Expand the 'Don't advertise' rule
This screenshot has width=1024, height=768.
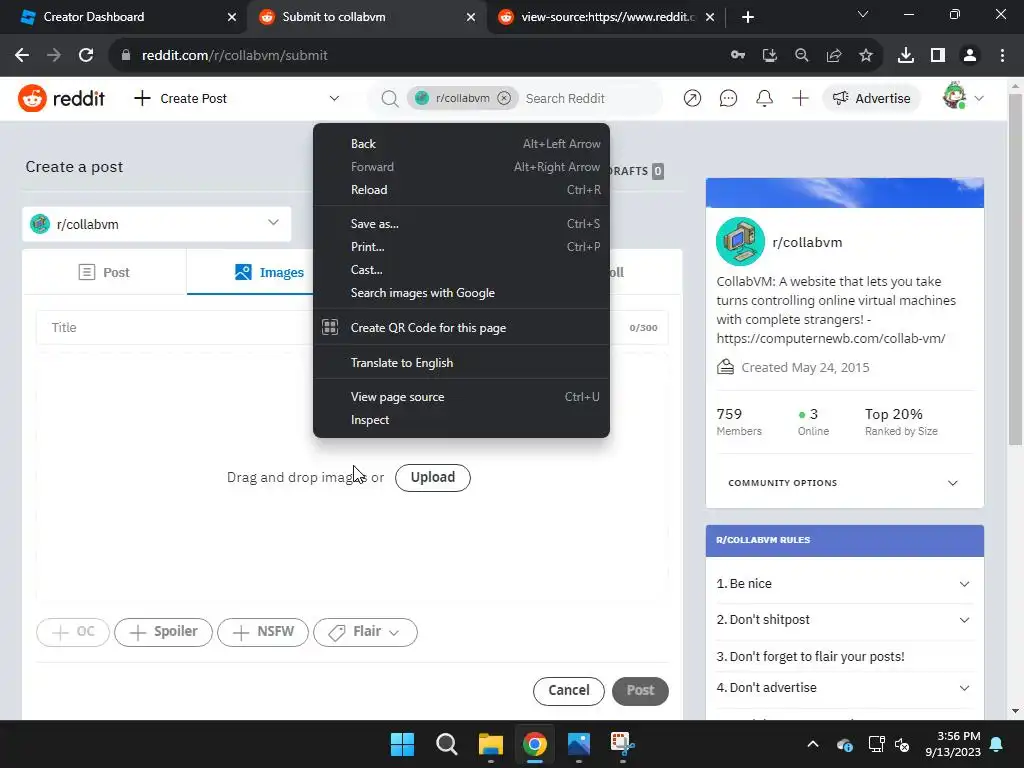[844, 688]
